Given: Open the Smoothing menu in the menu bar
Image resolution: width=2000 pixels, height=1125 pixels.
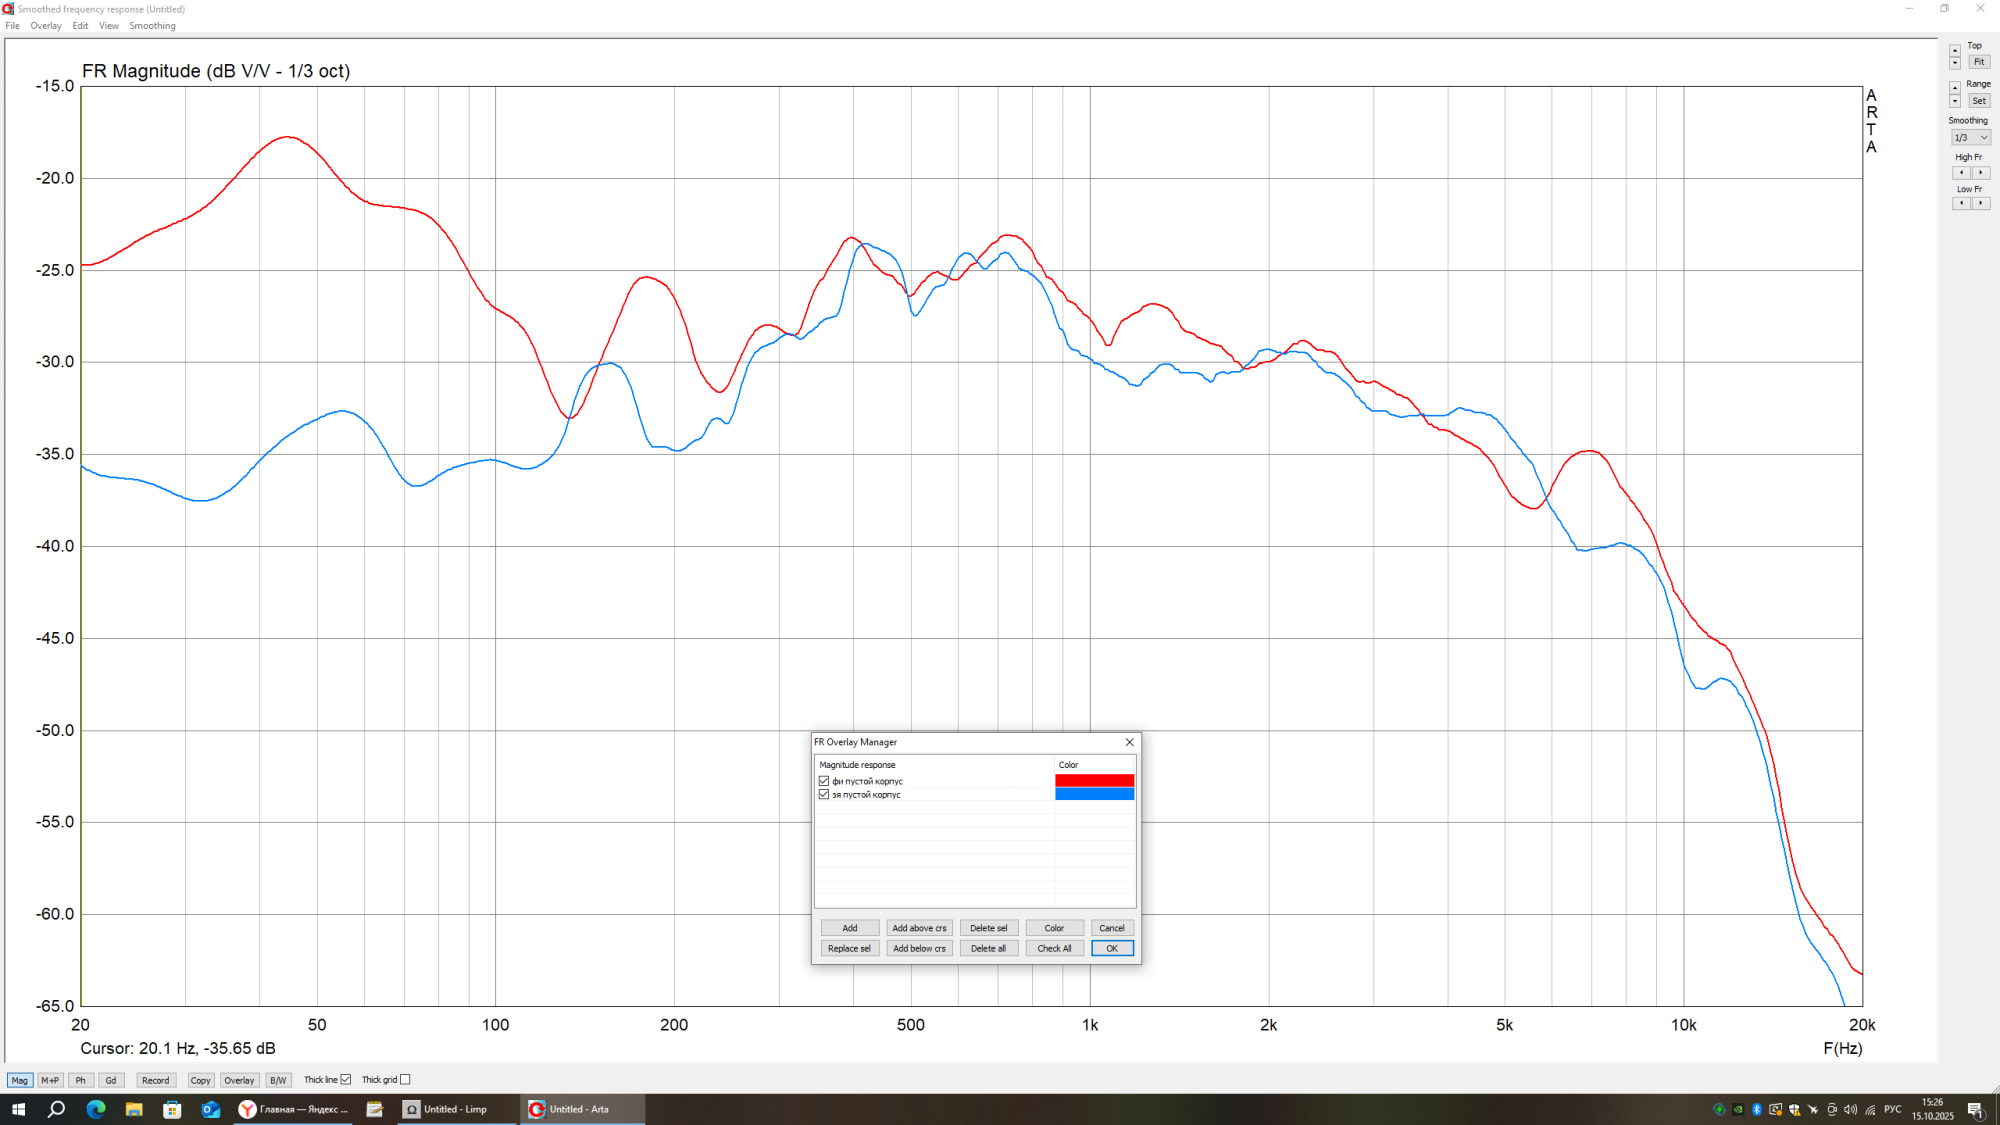Looking at the screenshot, I should click(x=152, y=26).
